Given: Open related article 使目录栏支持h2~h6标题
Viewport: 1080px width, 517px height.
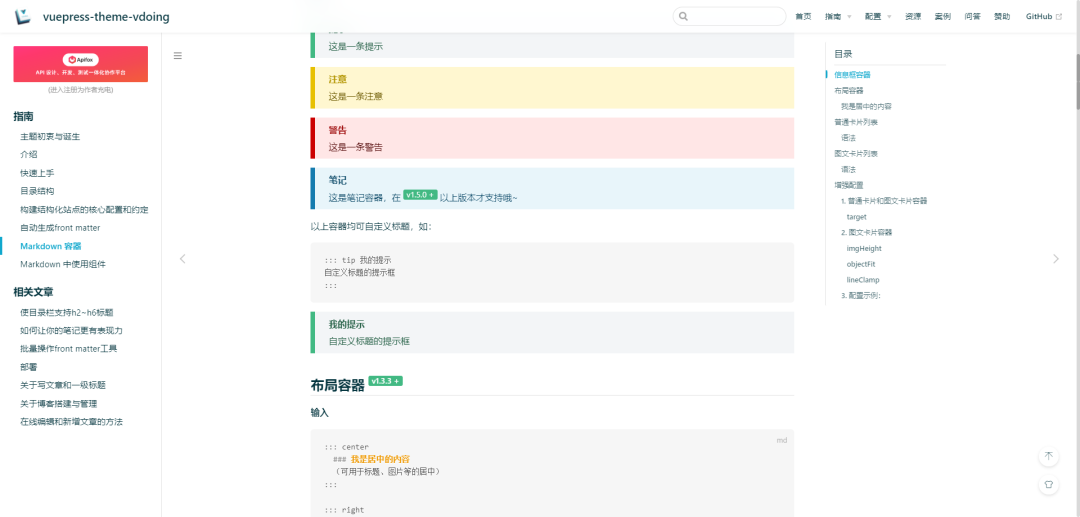Looking at the screenshot, I should tap(67, 312).
